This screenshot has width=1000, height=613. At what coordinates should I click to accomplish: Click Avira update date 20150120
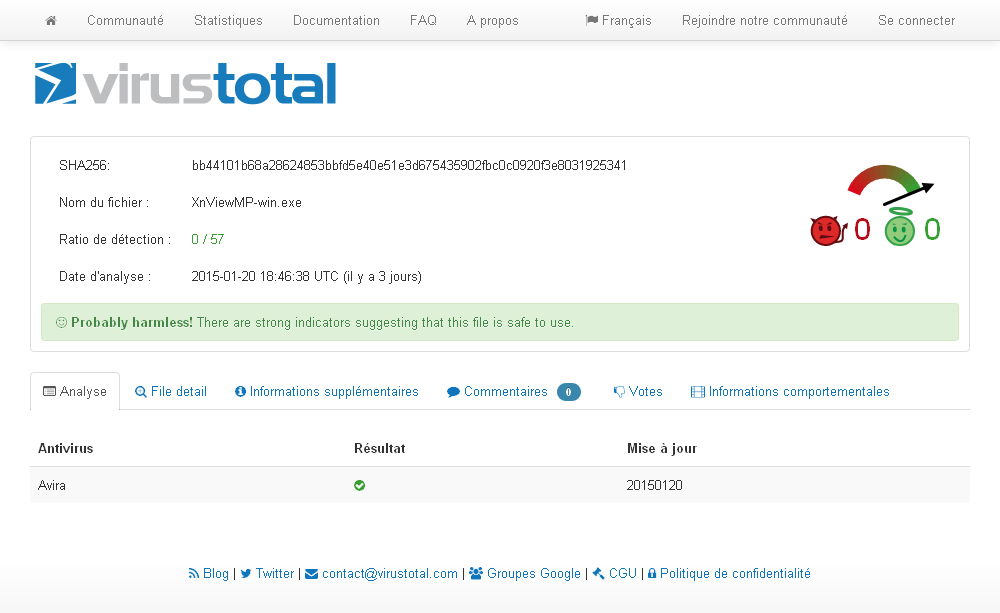click(x=654, y=485)
